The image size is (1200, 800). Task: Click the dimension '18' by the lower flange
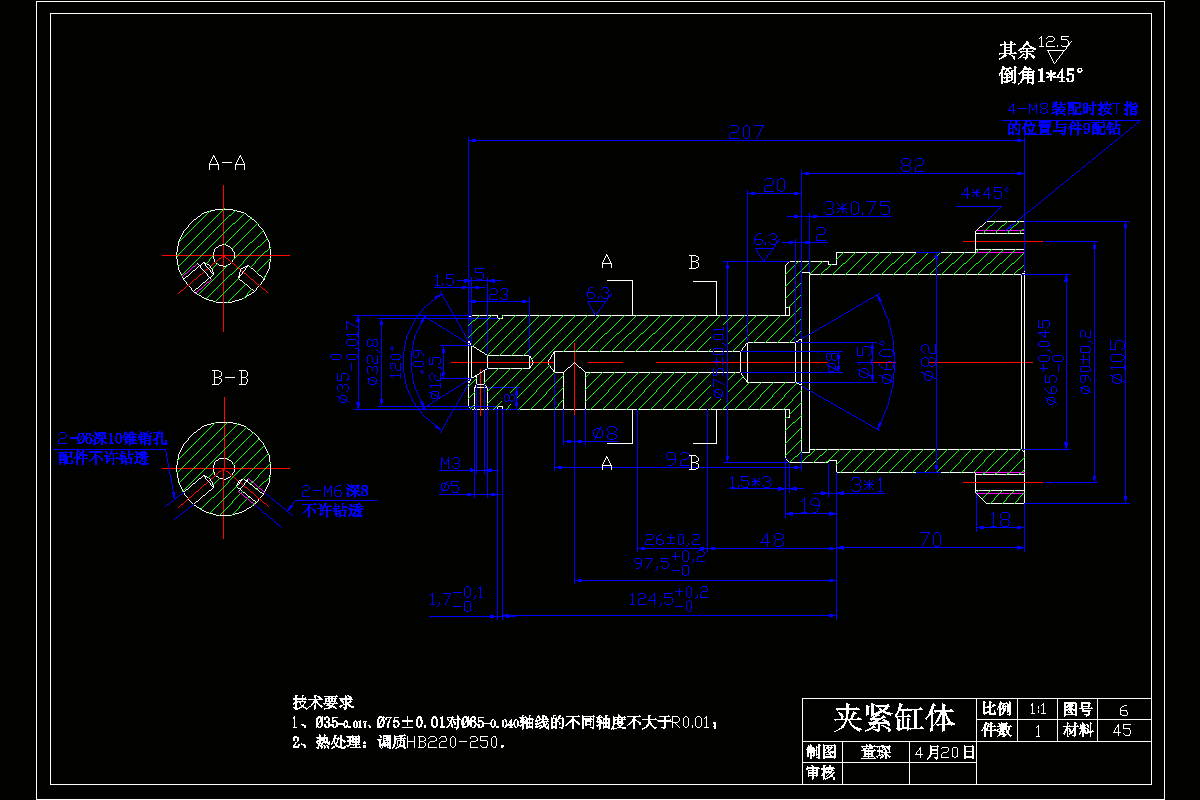(1000, 518)
